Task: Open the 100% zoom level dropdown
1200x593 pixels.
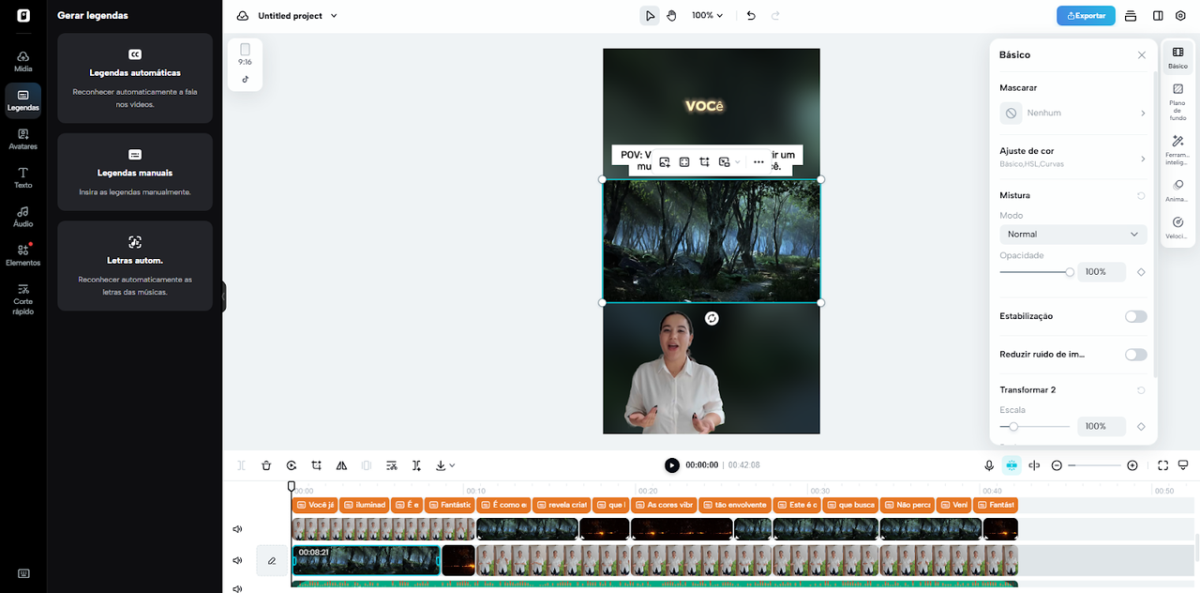Action: click(707, 16)
